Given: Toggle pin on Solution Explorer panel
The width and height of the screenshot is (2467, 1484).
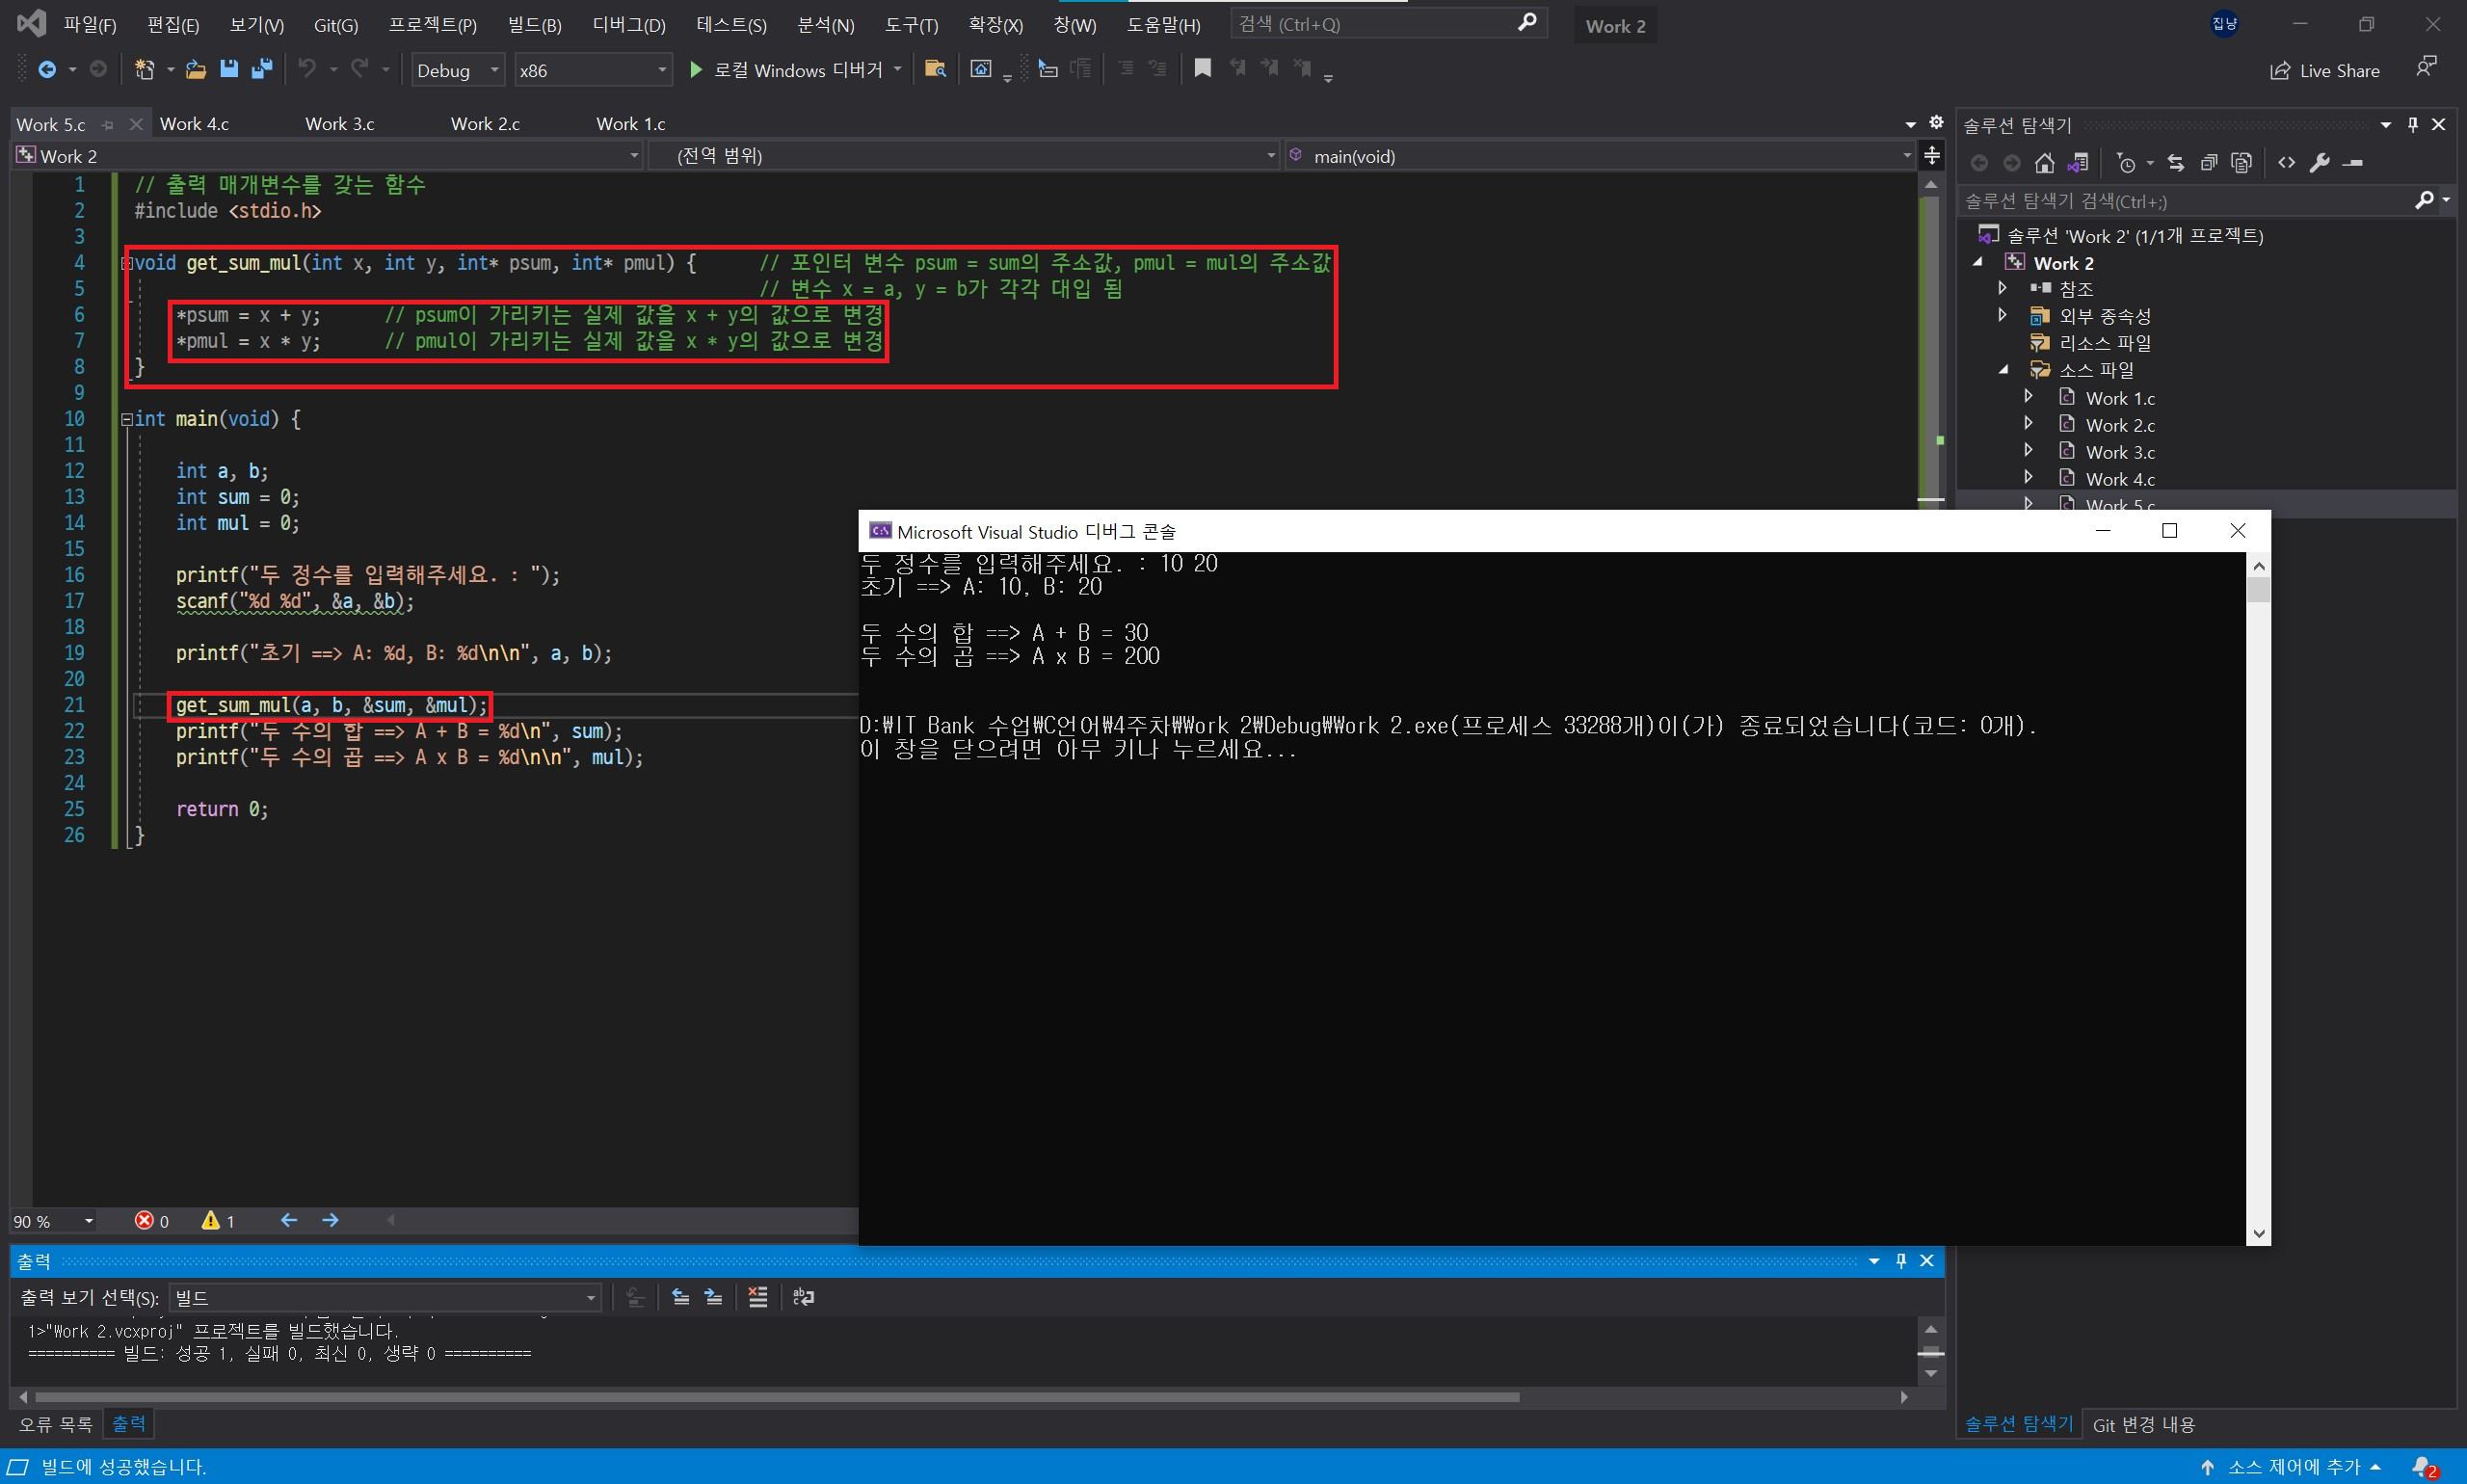Looking at the screenshot, I should pos(2413,124).
